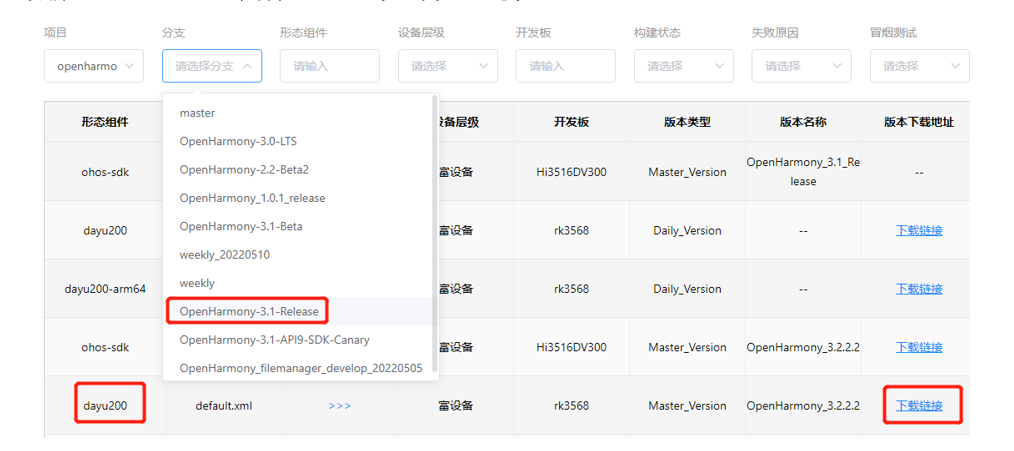The height and width of the screenshot is (451, 1014).
Task: Focus the 开发板 input field
Action: pos(565,66)
